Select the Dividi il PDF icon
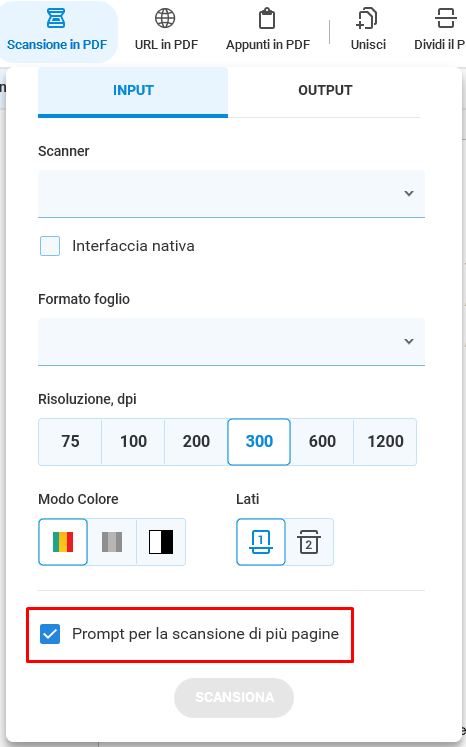This screenshot has width=466, height=747. [445, 18]
